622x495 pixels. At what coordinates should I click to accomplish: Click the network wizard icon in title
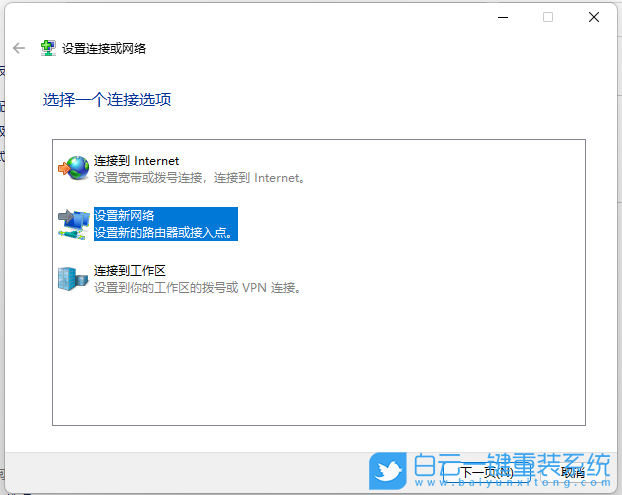pos(48,48)
